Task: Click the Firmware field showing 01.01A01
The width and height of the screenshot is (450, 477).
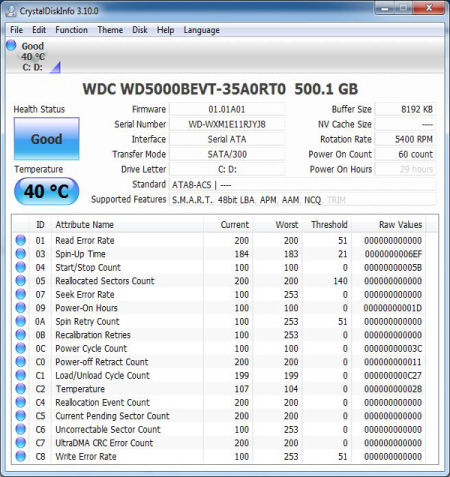Action: (x=227, y=109)
